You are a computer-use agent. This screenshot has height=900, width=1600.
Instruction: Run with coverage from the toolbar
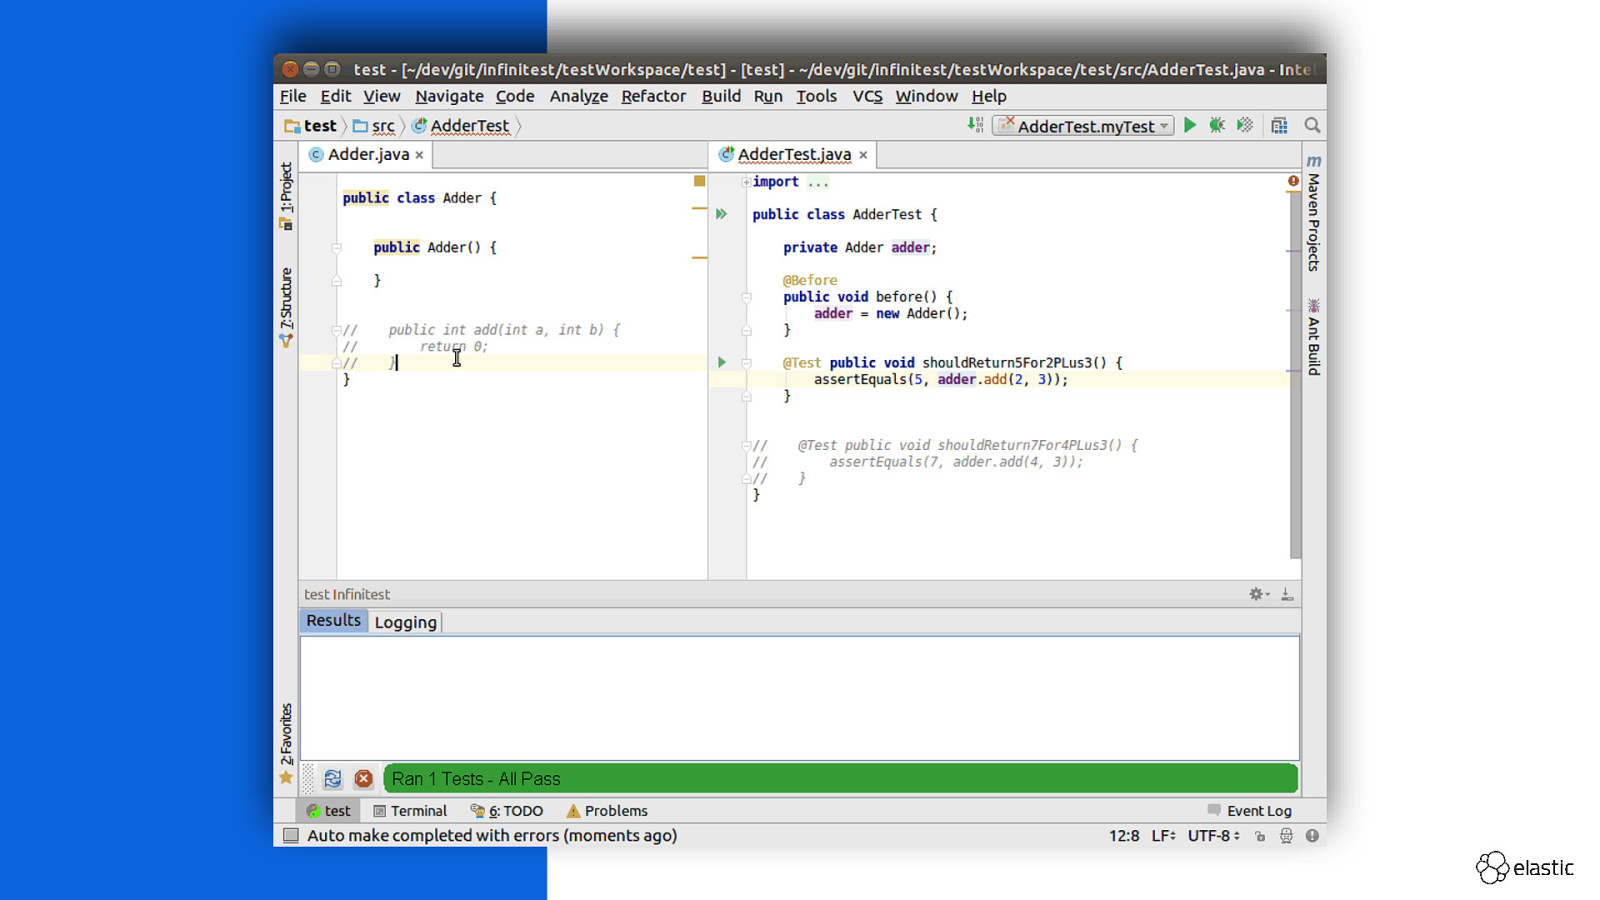pyautogui.click(x=1245, y=125)
